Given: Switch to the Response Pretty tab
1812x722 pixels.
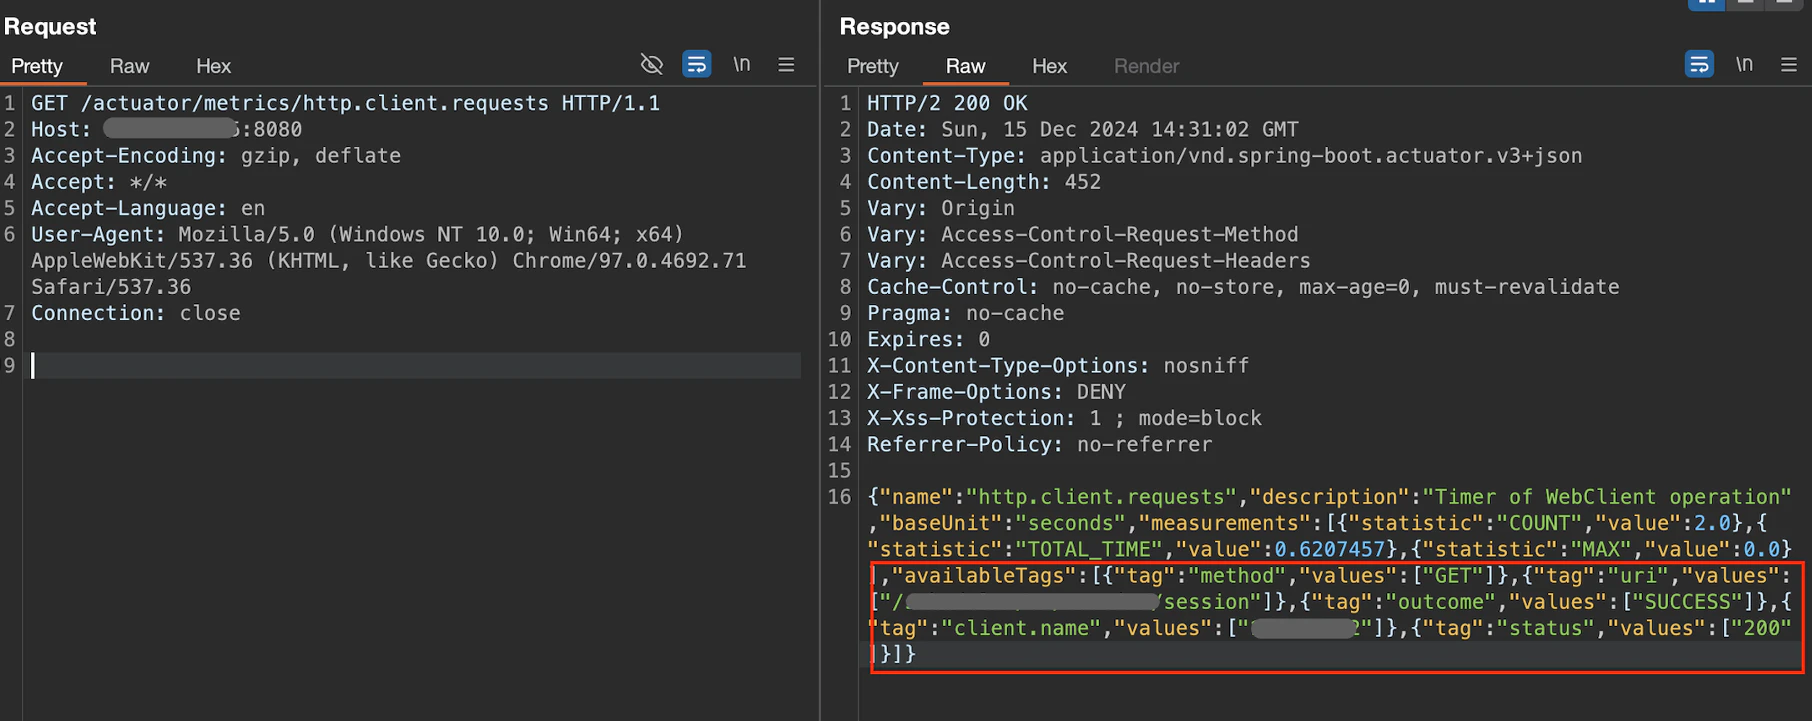Looking at the screenshot, I should click(x=872, y=66).
